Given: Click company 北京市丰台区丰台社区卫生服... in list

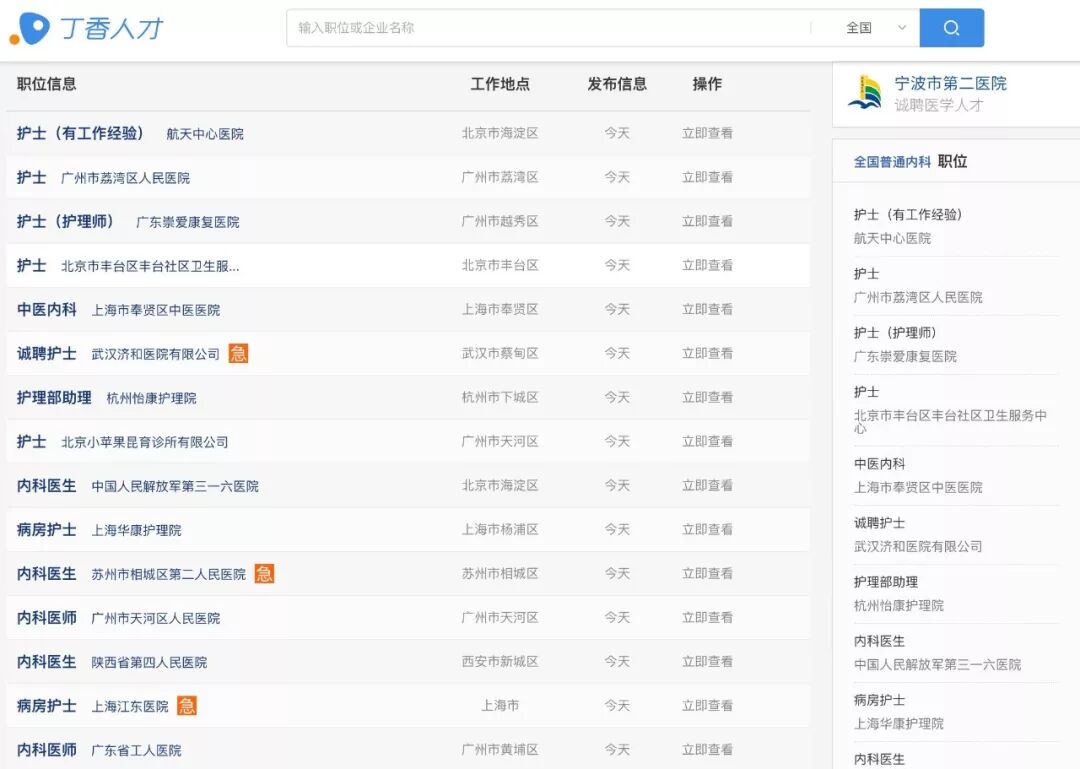Looking at the screenshot, I should pos(150,266).
